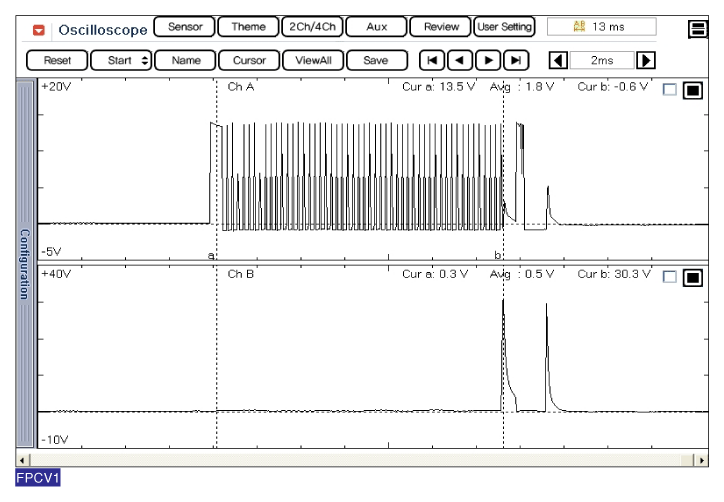Switch to 2Ch/4Ch display mode
This screenshot has height=502, width=724.
tap(311, 27)
